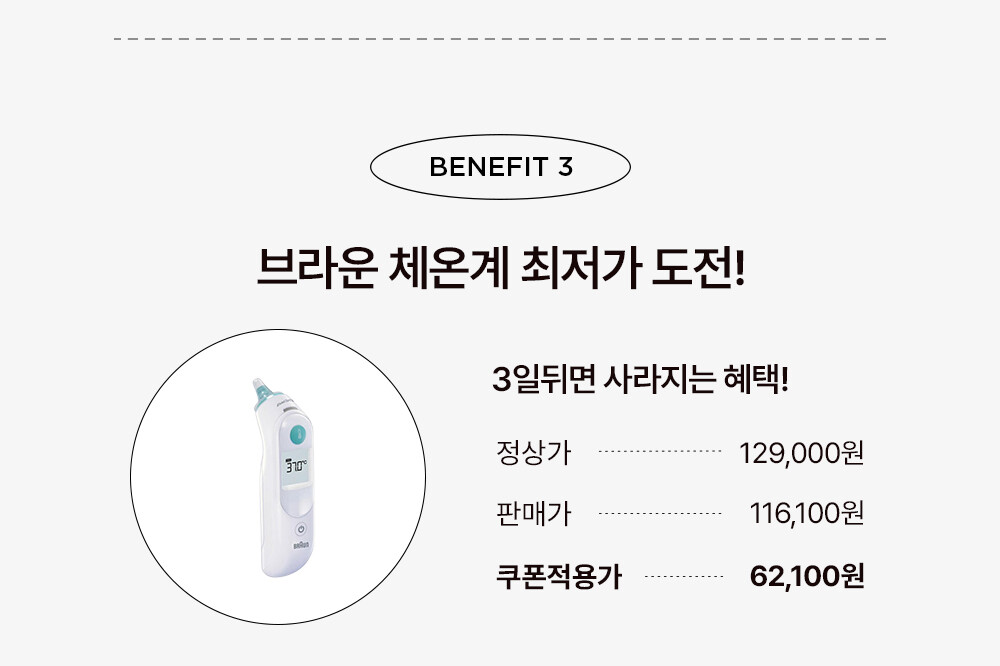Click the dotted leader next to 쿠폰적용가
This screenshot has height=666, width=1000.
(x=684, y=576)
